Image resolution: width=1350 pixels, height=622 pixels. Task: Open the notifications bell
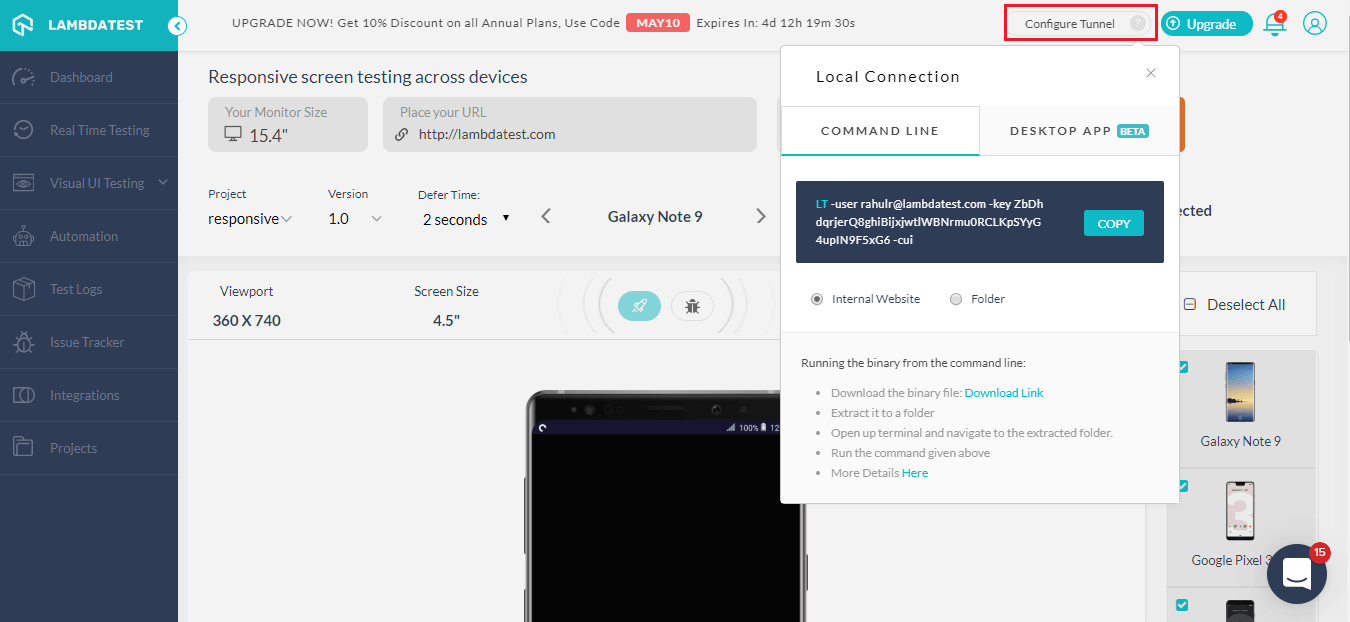[1274, 22]
